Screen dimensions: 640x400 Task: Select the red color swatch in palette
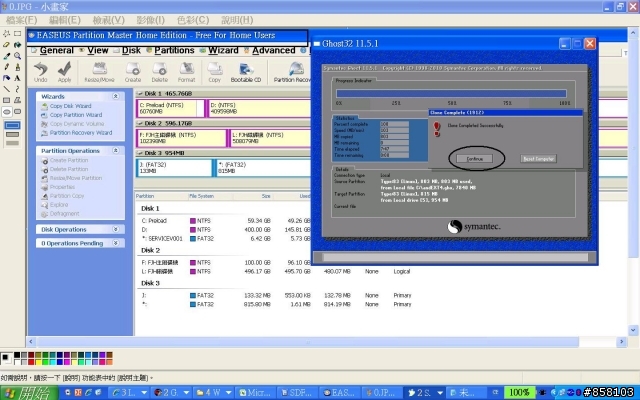click(31, 362)
